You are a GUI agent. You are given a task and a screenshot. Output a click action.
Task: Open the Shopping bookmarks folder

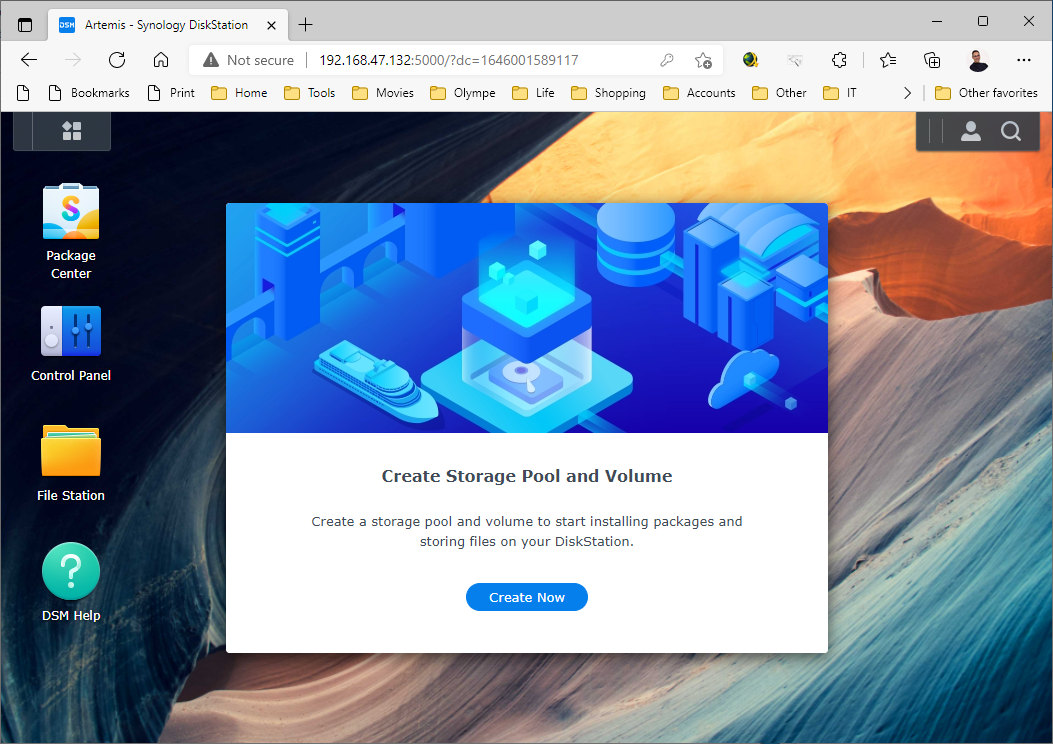coord(608,93)
